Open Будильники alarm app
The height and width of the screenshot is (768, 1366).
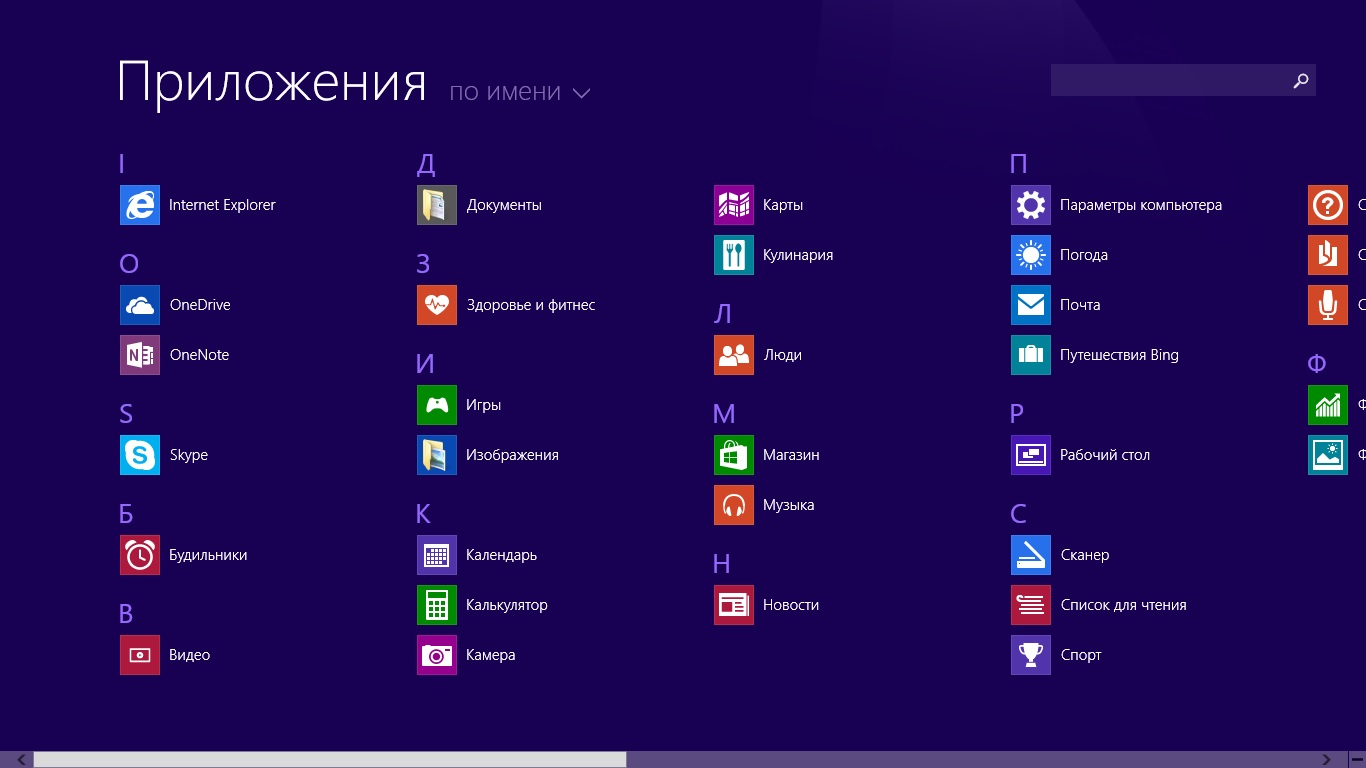[x=184, y=555]
